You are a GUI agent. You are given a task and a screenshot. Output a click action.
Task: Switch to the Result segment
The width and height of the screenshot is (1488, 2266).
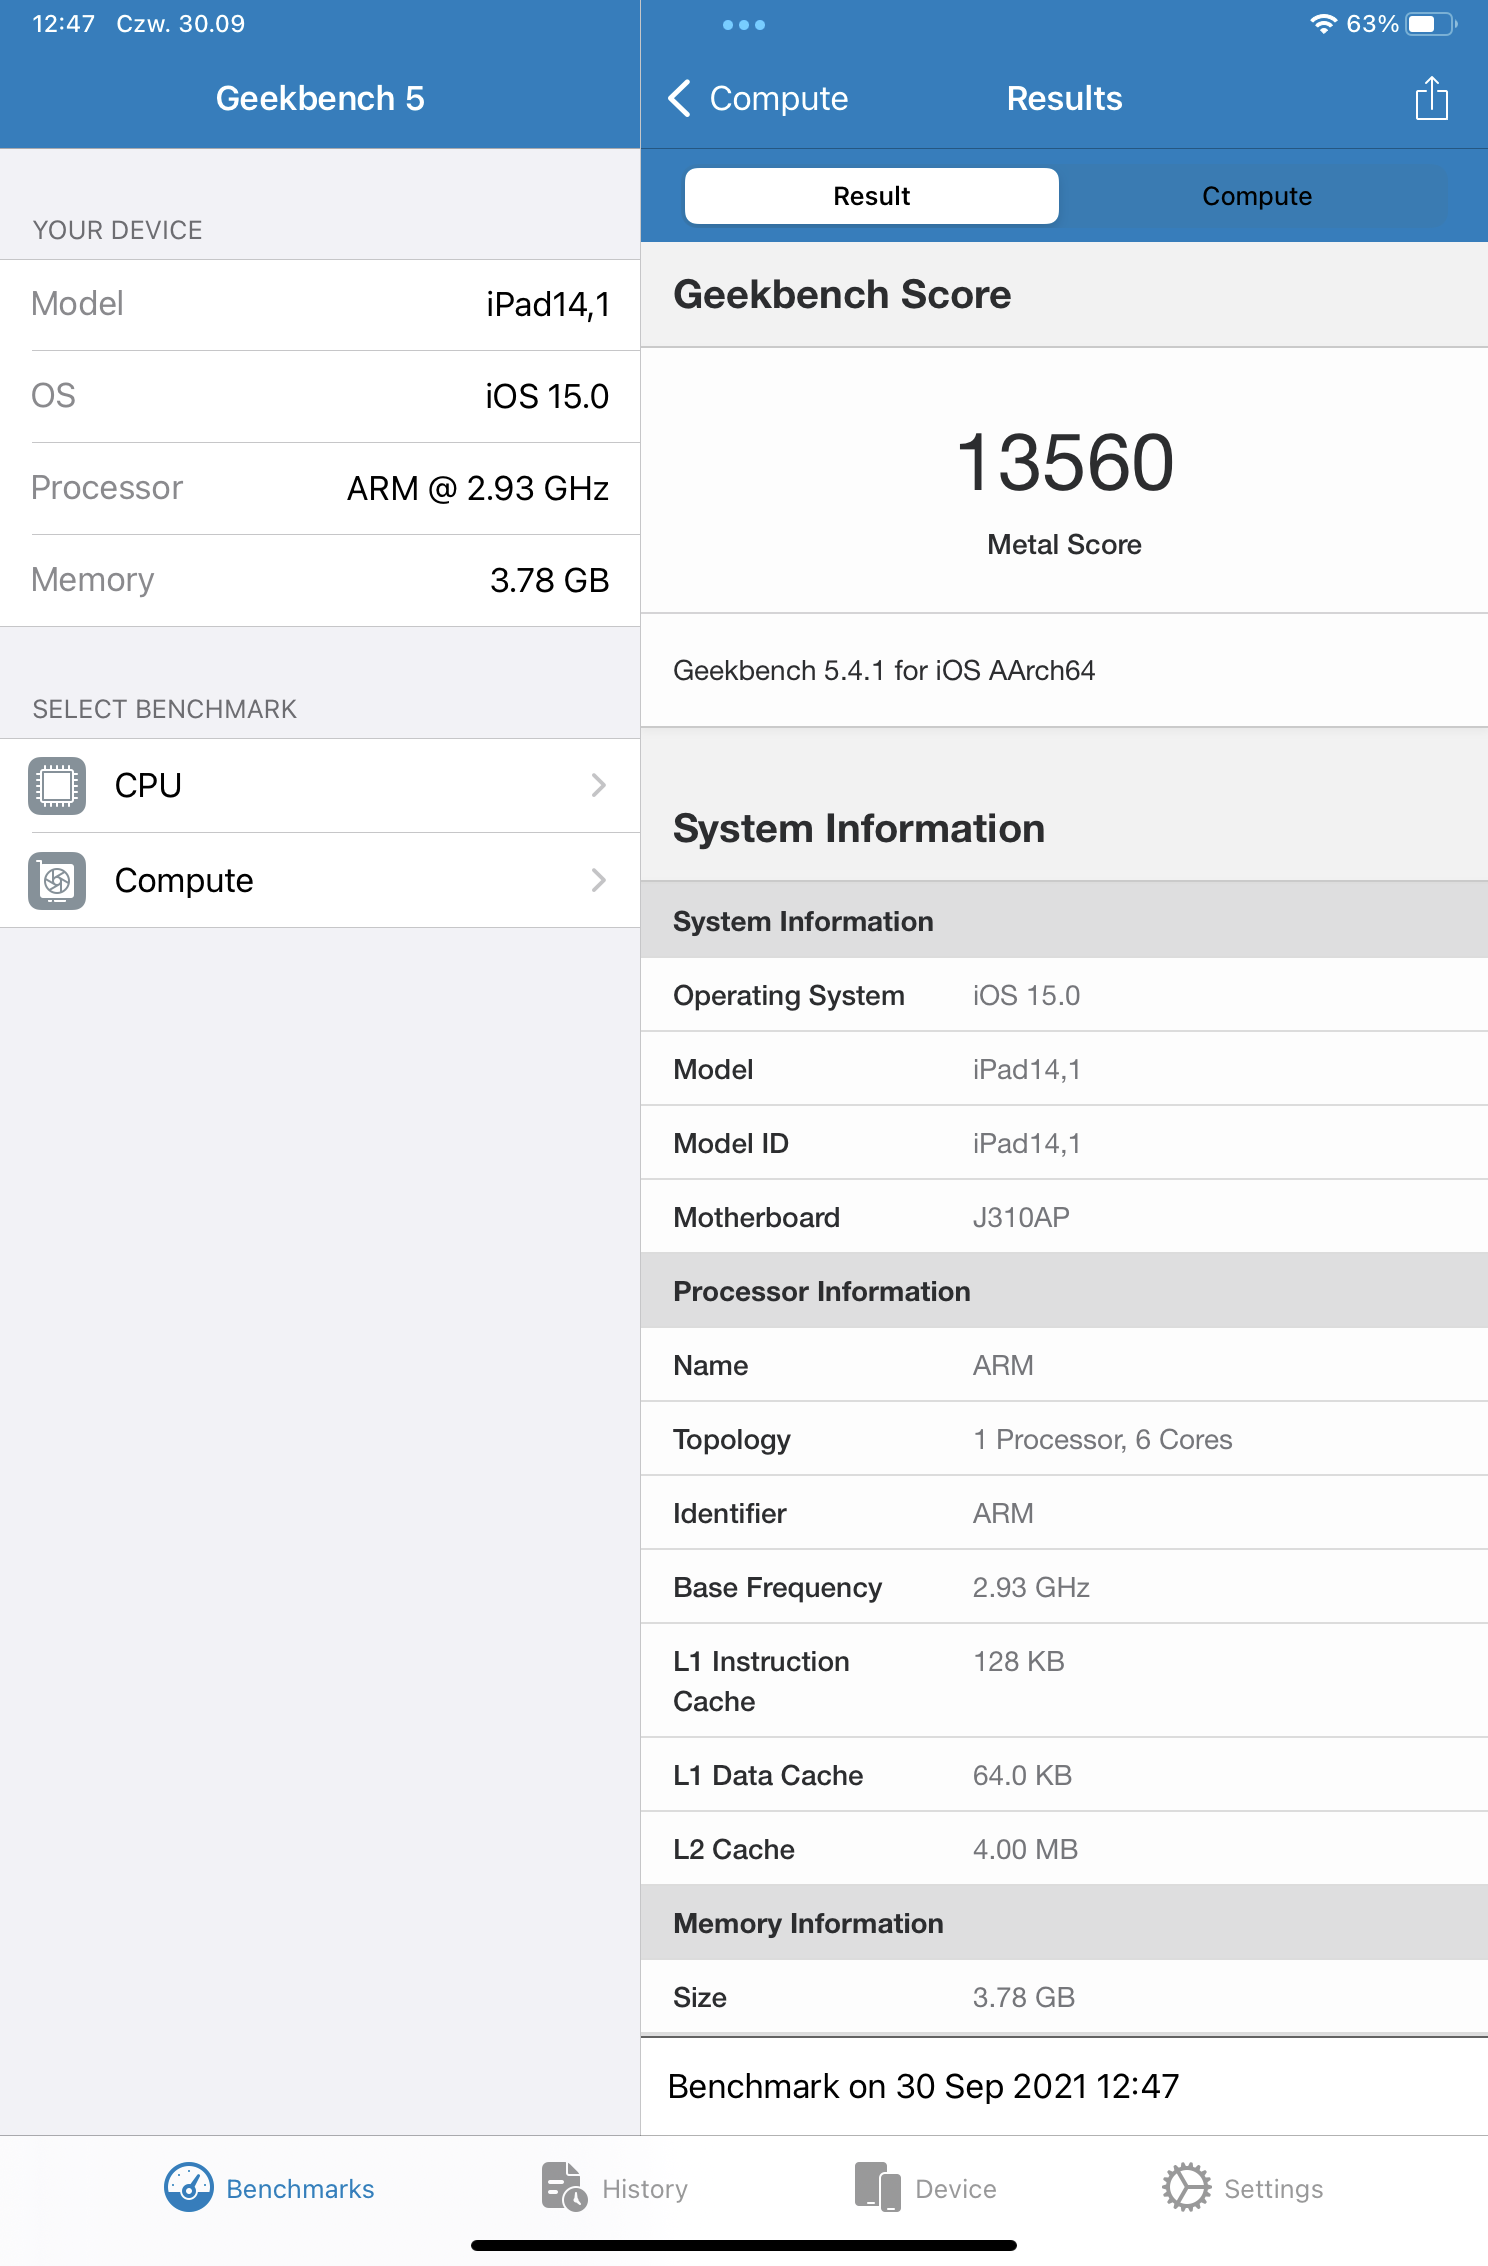click(871, 196)
